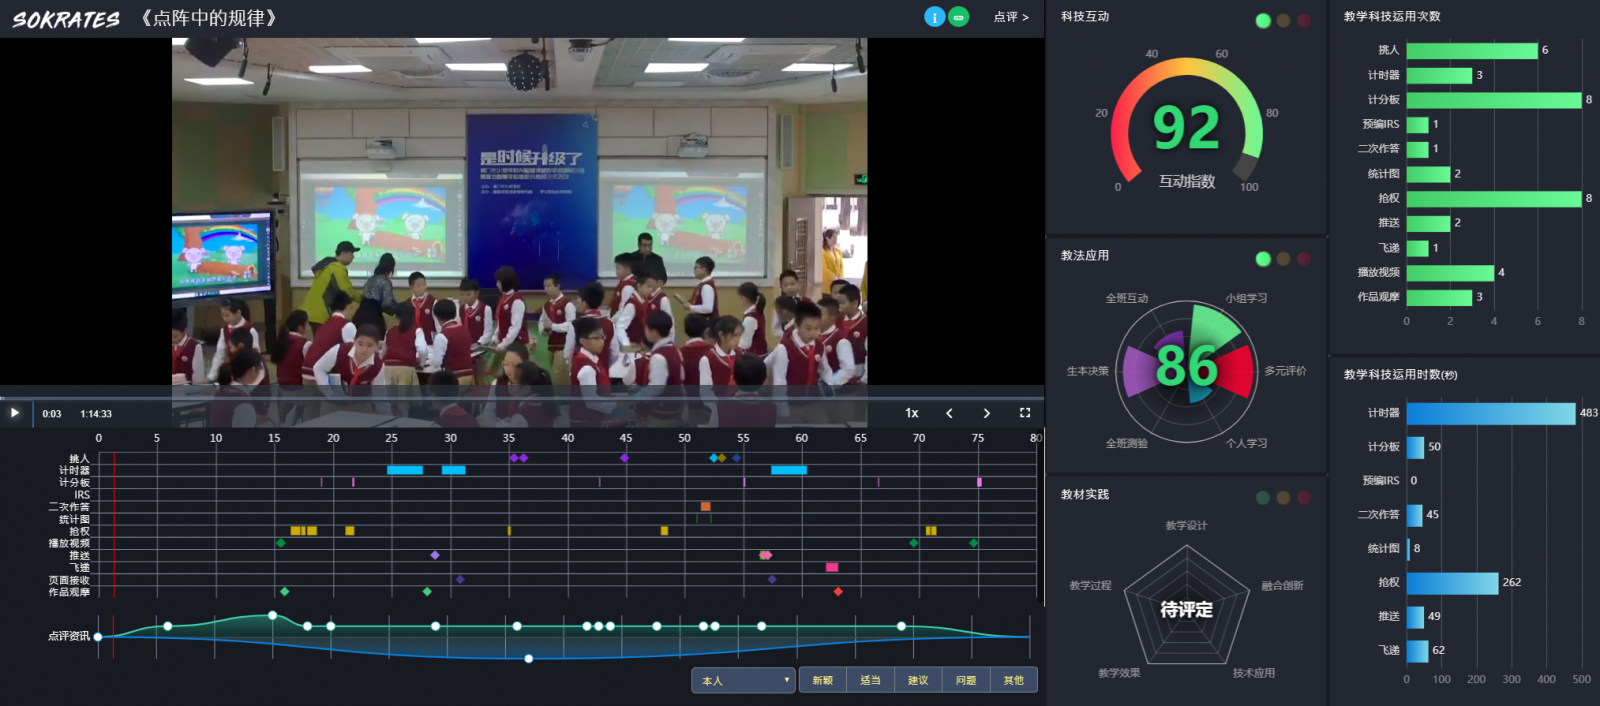Click the green link icon
The width and height of the screenshot is (1600, 706).
click(959, 17)
